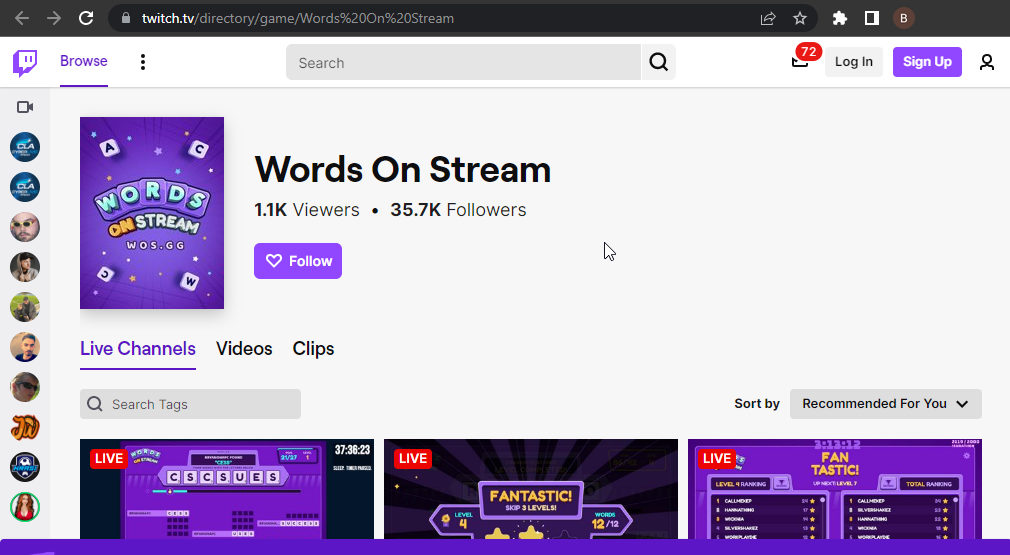Image resolution: width=1010 pixels, height=555 pixels.
Task: Open the FANTASTIC skip 3 levels stream
Action: click(531, 489)
